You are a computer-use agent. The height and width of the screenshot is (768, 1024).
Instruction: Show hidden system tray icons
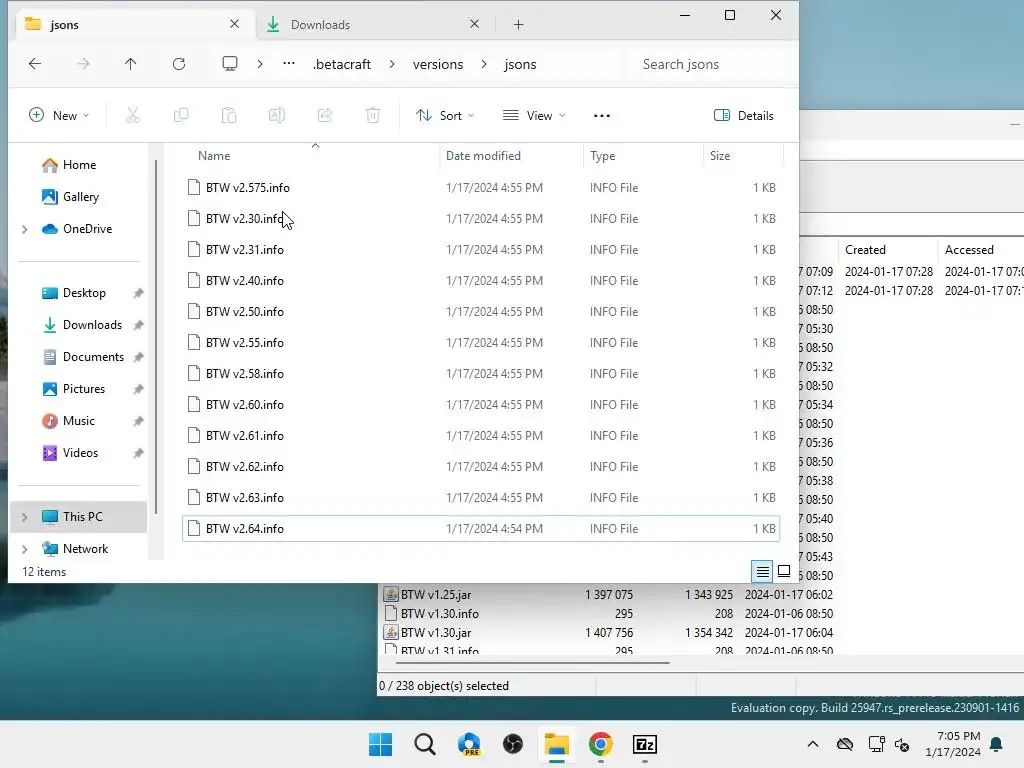812,744
